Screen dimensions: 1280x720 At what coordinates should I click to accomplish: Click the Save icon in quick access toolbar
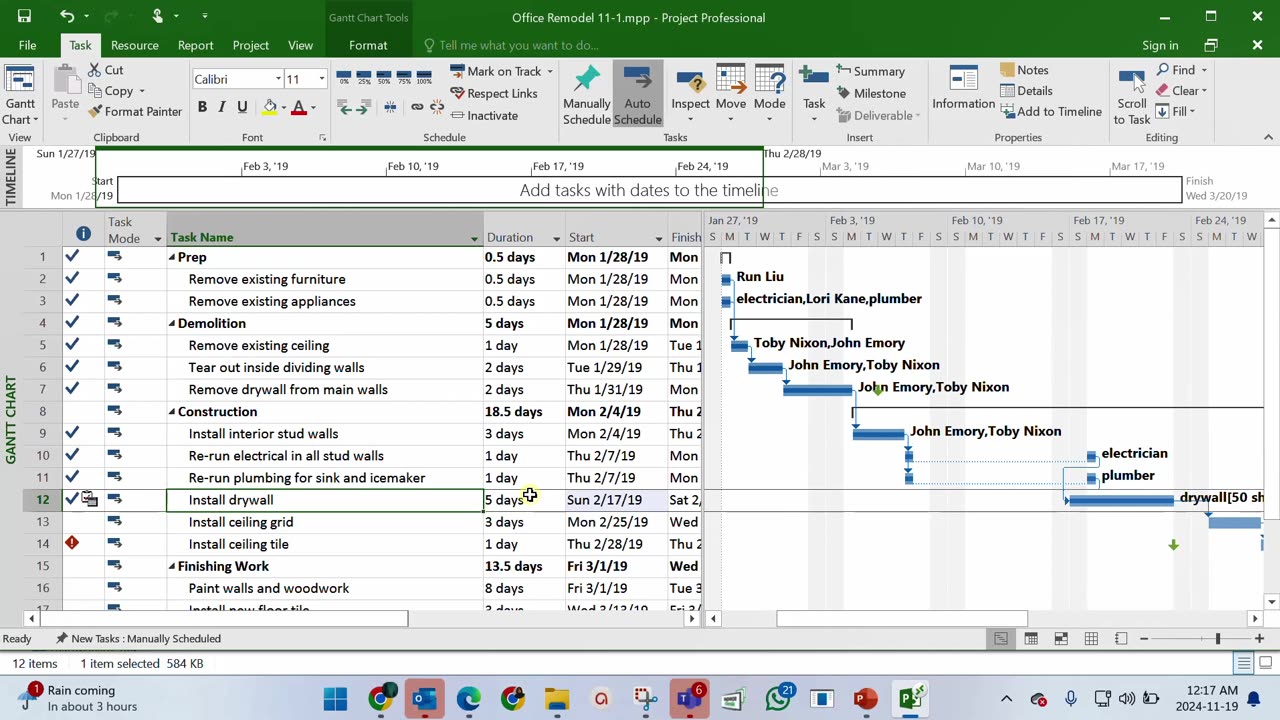point(24,17)
